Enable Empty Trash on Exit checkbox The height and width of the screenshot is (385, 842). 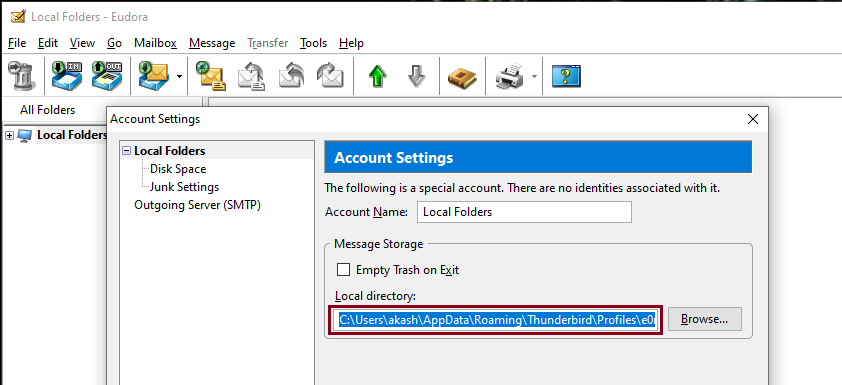[x=343, y=270]
